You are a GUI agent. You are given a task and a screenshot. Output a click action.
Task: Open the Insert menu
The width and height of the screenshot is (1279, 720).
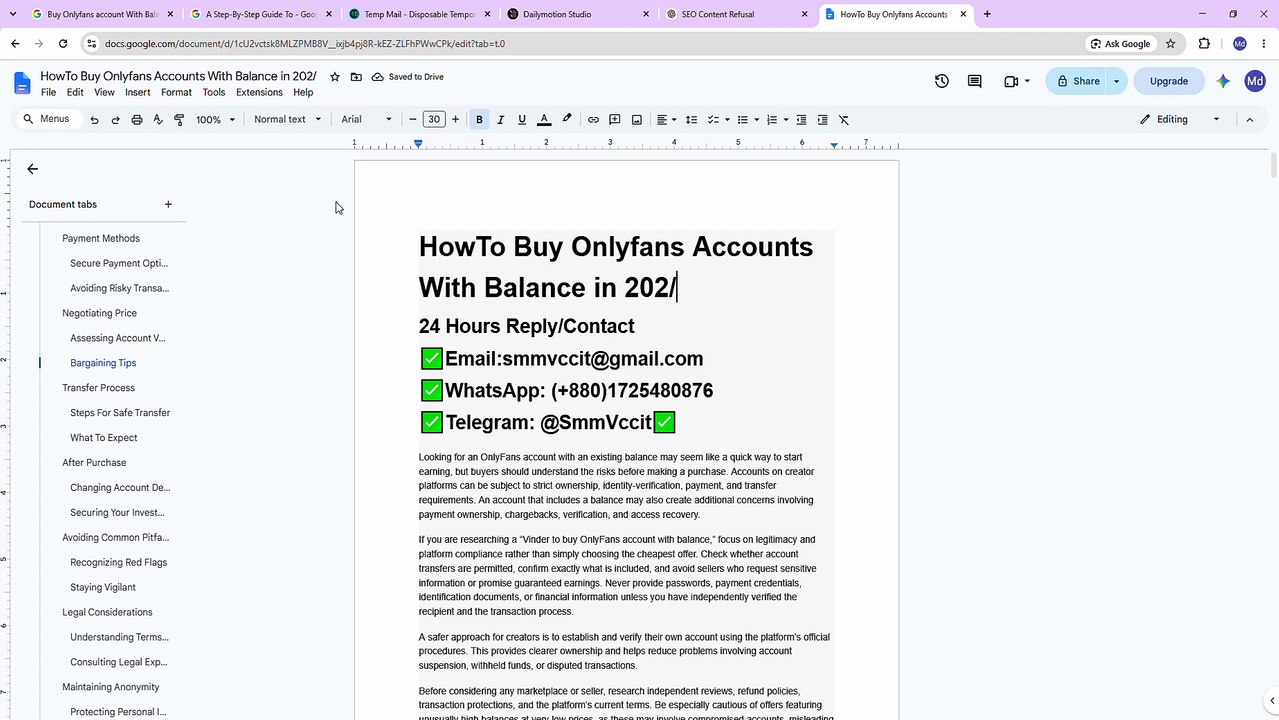[138, 92]
